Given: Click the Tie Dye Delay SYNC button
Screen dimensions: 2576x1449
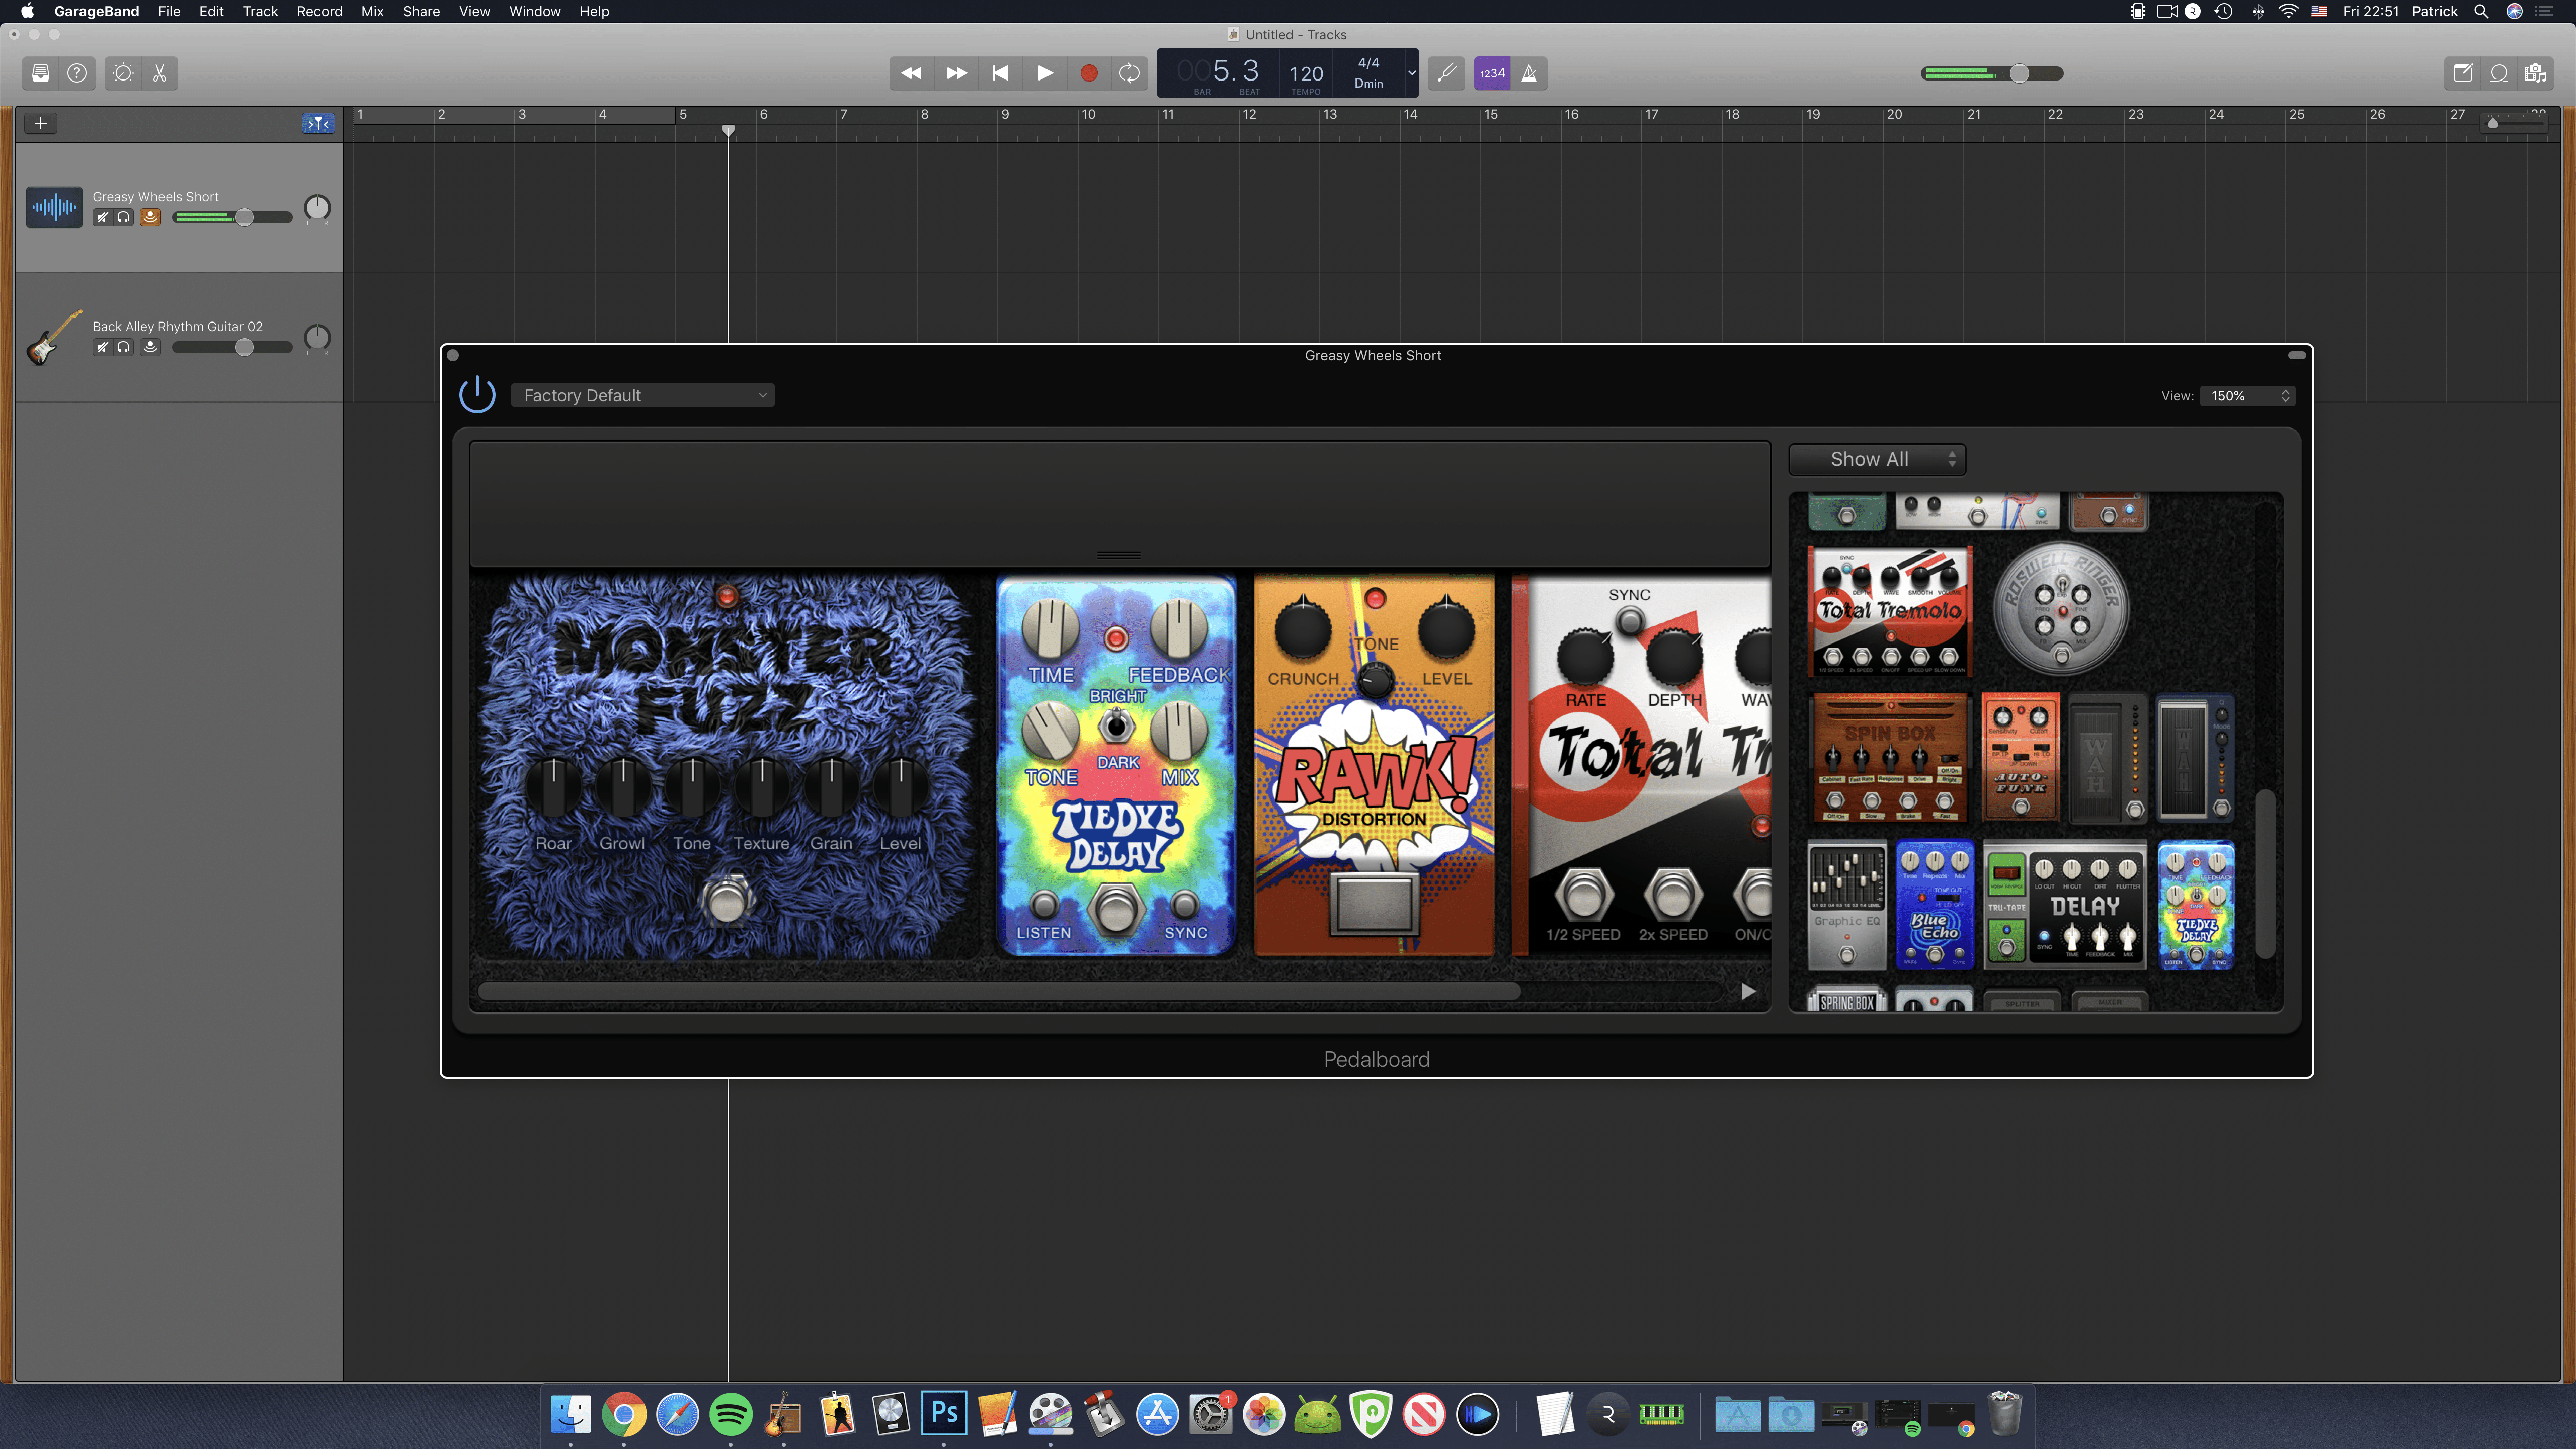Looking at the screenshot, I should [1185, 905].
